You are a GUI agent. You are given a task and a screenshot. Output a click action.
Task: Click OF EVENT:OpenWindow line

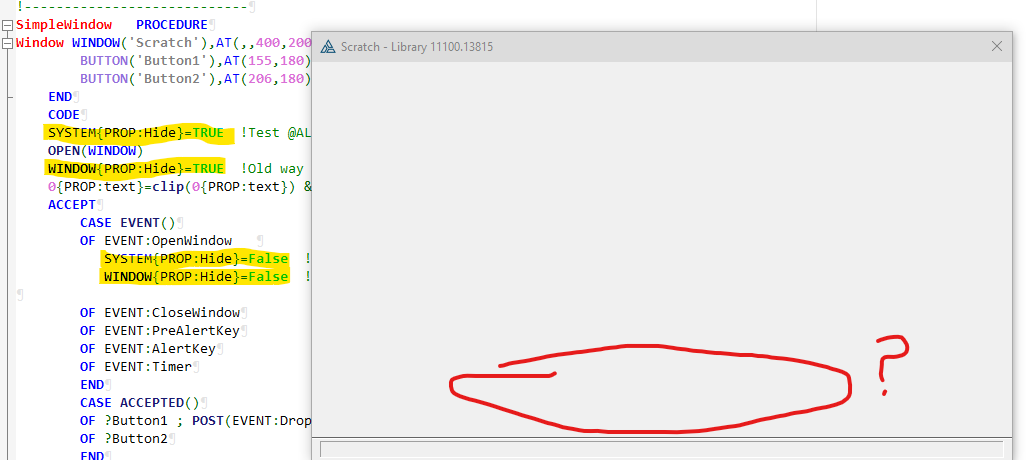point(156,241)
